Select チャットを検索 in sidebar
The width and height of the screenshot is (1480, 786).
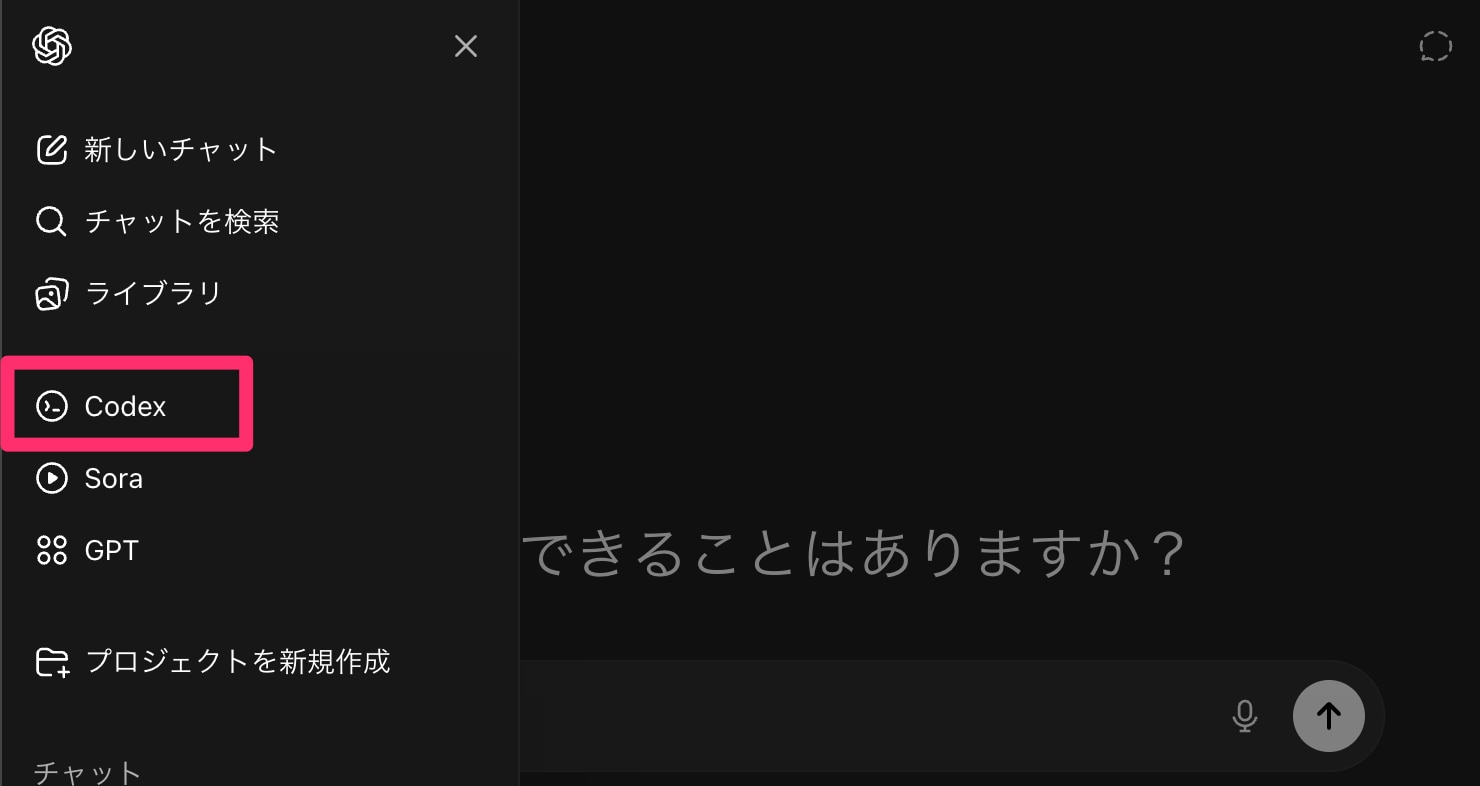(x=182, y=221)
